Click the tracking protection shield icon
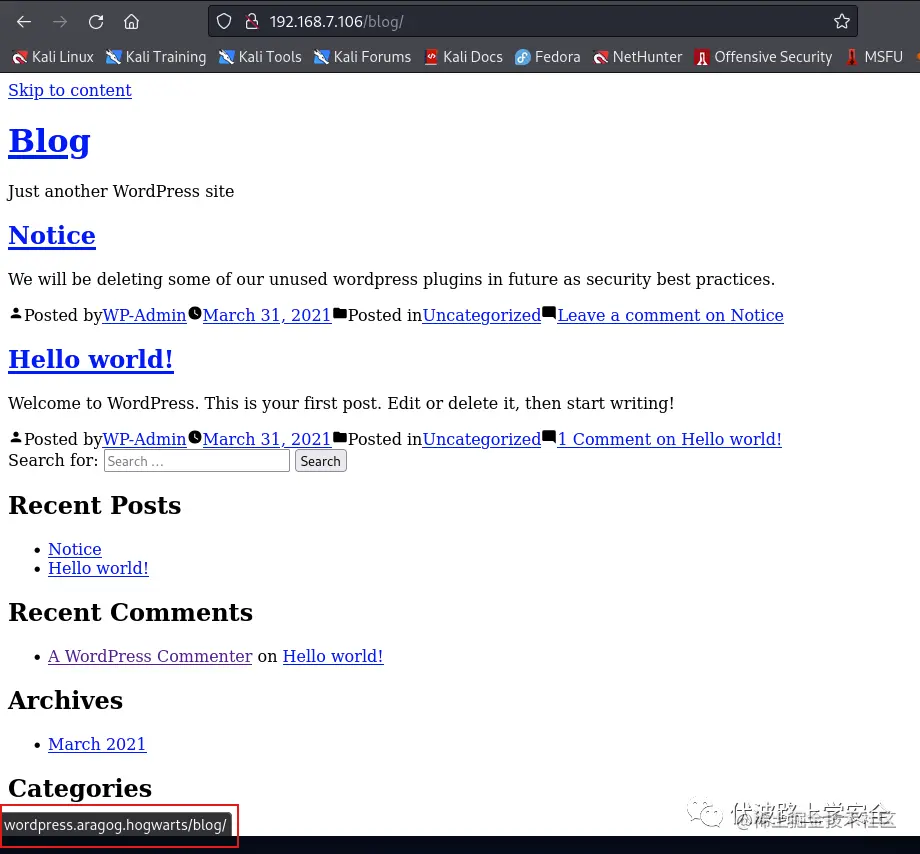 [224, 22]
